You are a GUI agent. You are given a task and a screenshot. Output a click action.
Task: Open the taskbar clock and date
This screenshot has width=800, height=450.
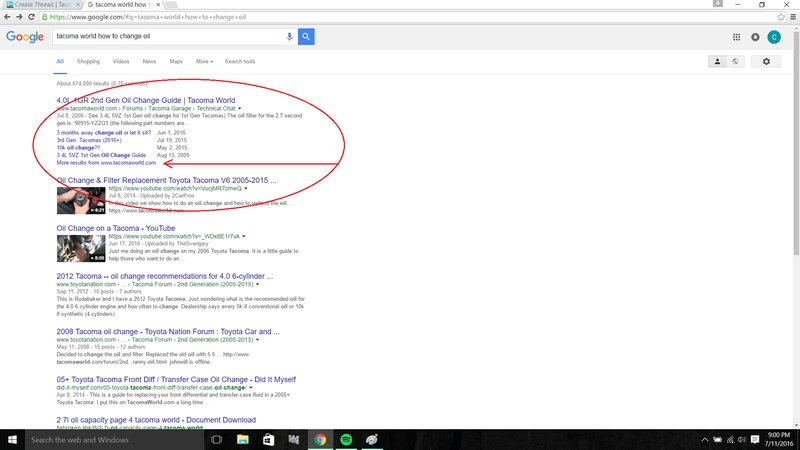click(x=779, y=439)
